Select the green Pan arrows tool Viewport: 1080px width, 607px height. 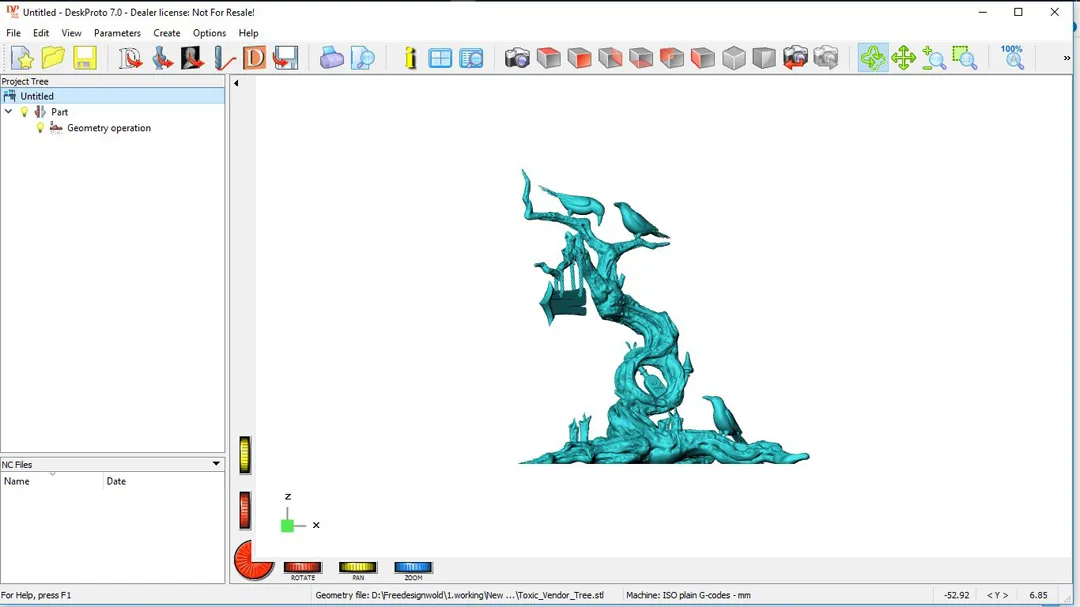click(x=903, y=58)
